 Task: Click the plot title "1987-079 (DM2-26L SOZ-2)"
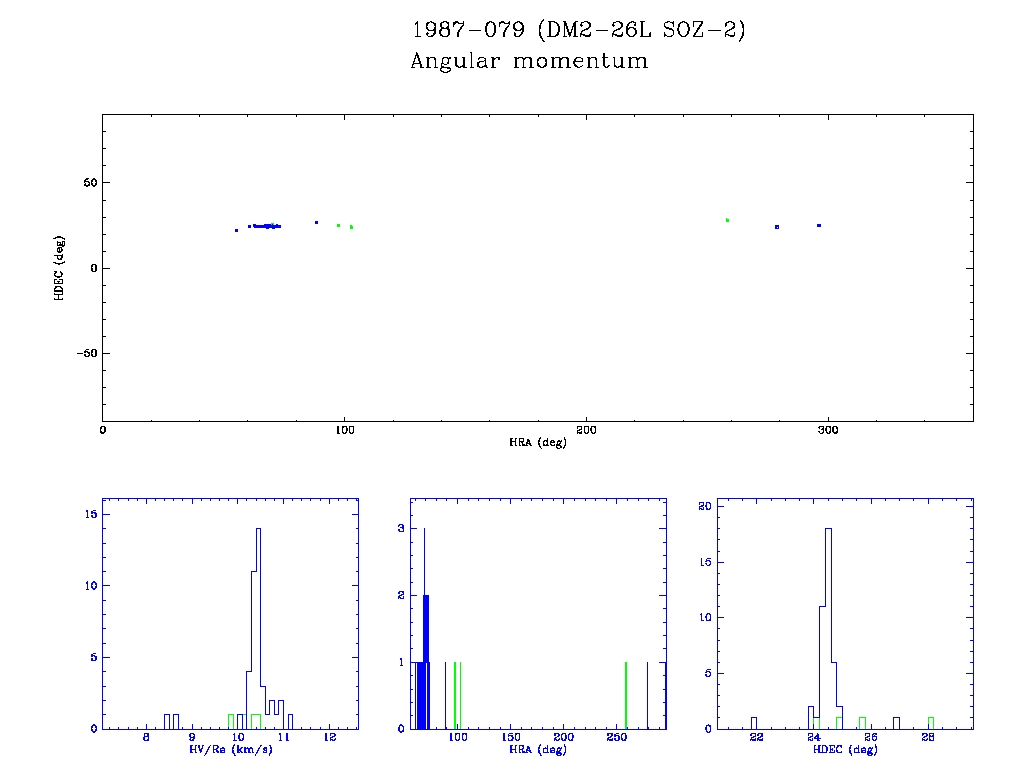point(579,30)
